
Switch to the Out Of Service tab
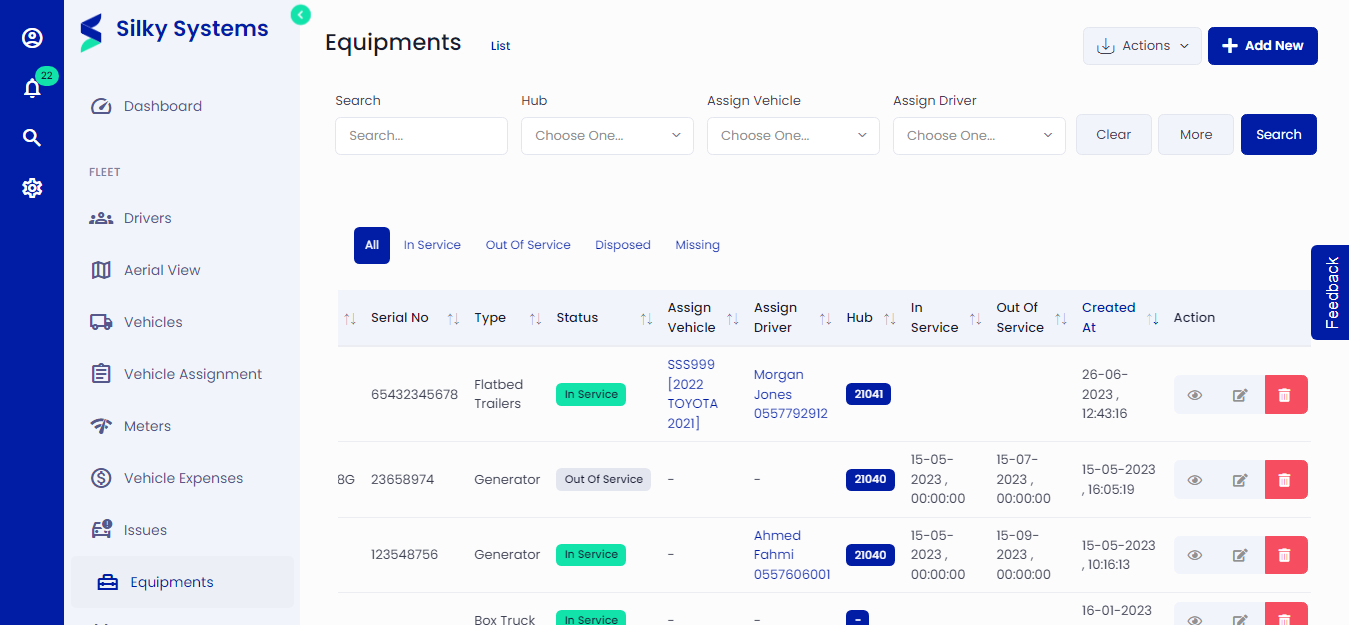click(x=528, y=245)
